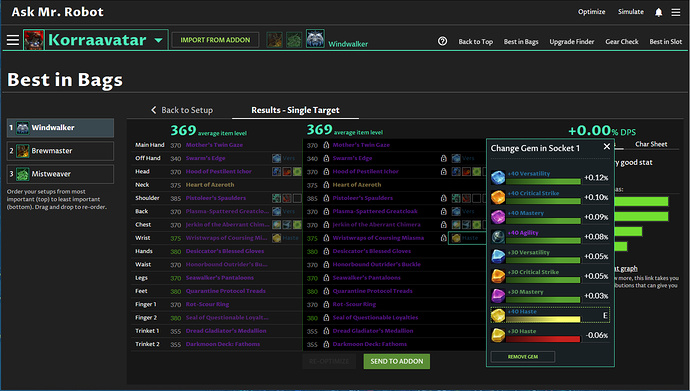Open Quarantine Protocol Treads in right column
Viewport: 690px width, 391px height.
tap(372, 291)
